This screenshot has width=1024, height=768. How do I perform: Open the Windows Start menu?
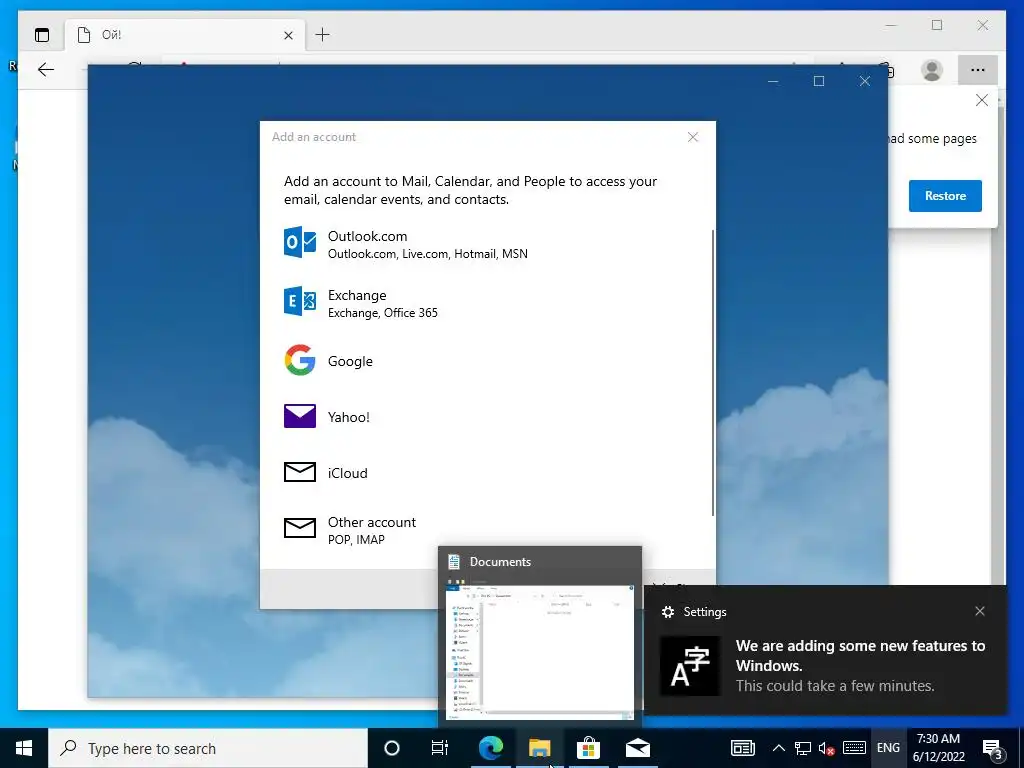24,748
